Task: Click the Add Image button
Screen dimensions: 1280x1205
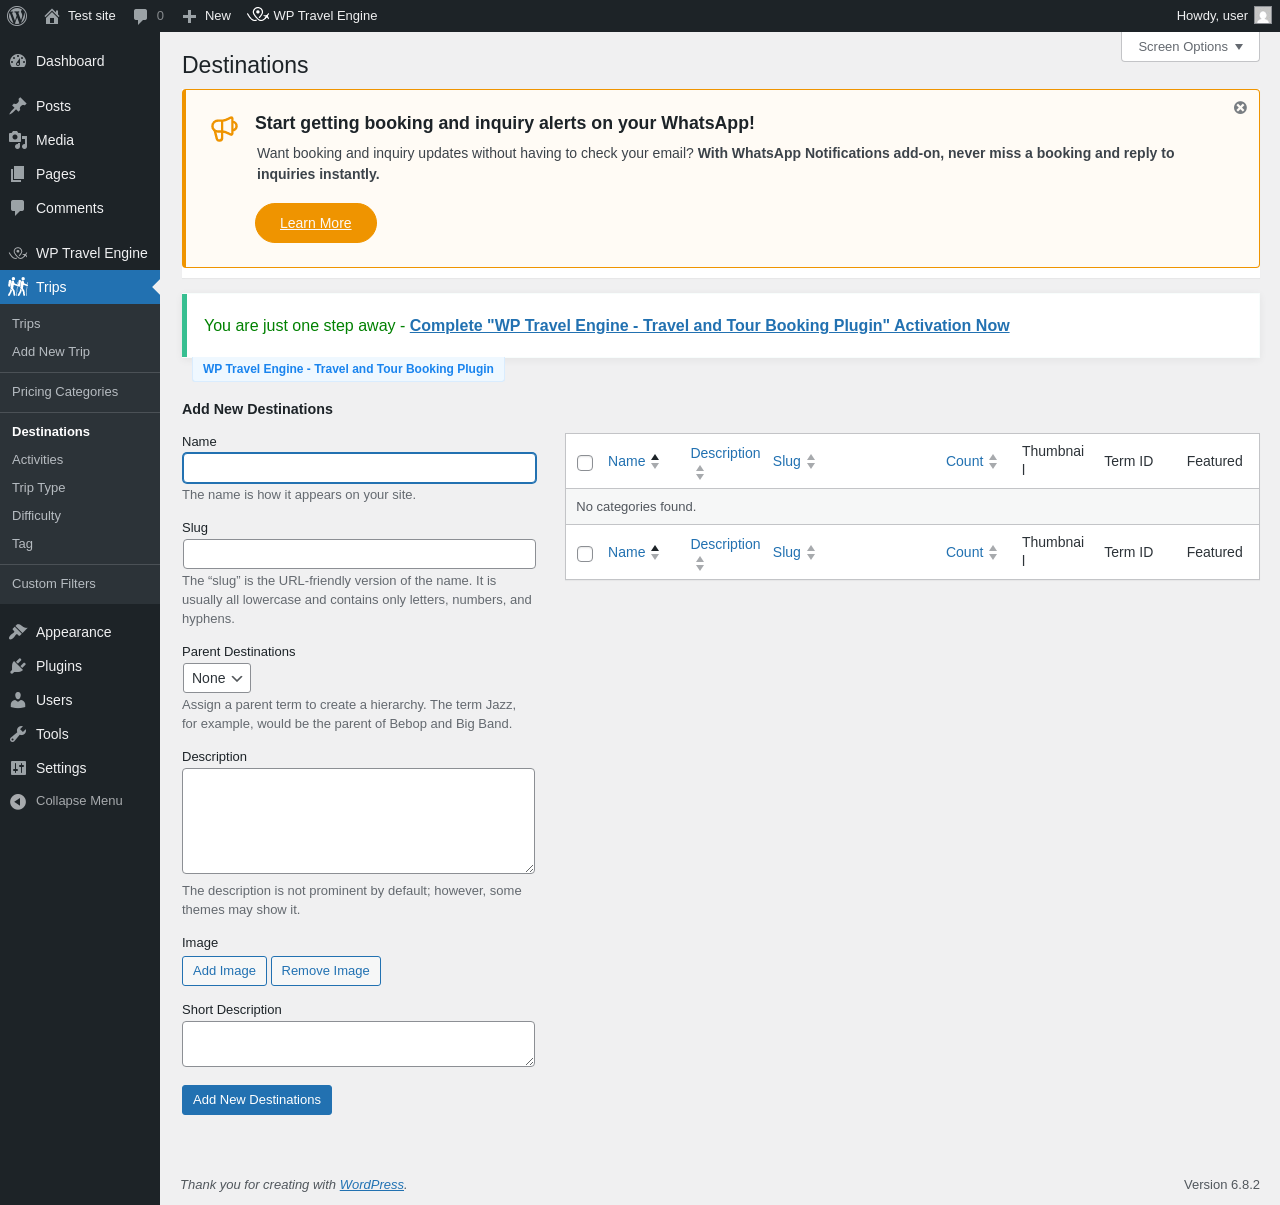Action: coord(224,971)
